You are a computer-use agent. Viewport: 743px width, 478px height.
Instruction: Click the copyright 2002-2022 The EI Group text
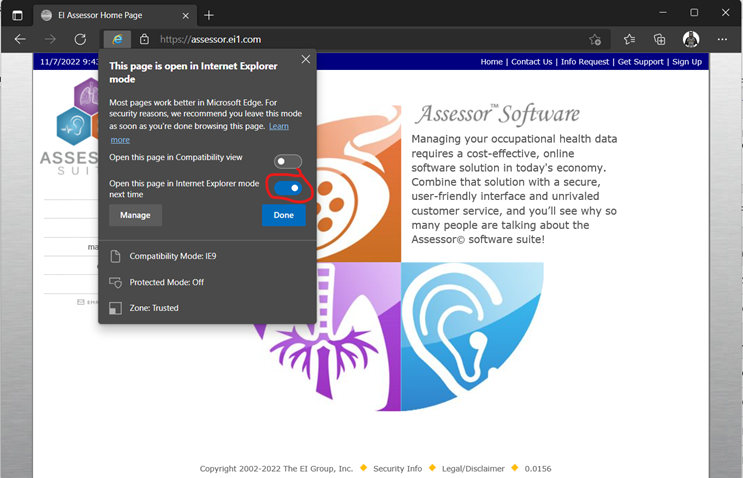[276, 469]
